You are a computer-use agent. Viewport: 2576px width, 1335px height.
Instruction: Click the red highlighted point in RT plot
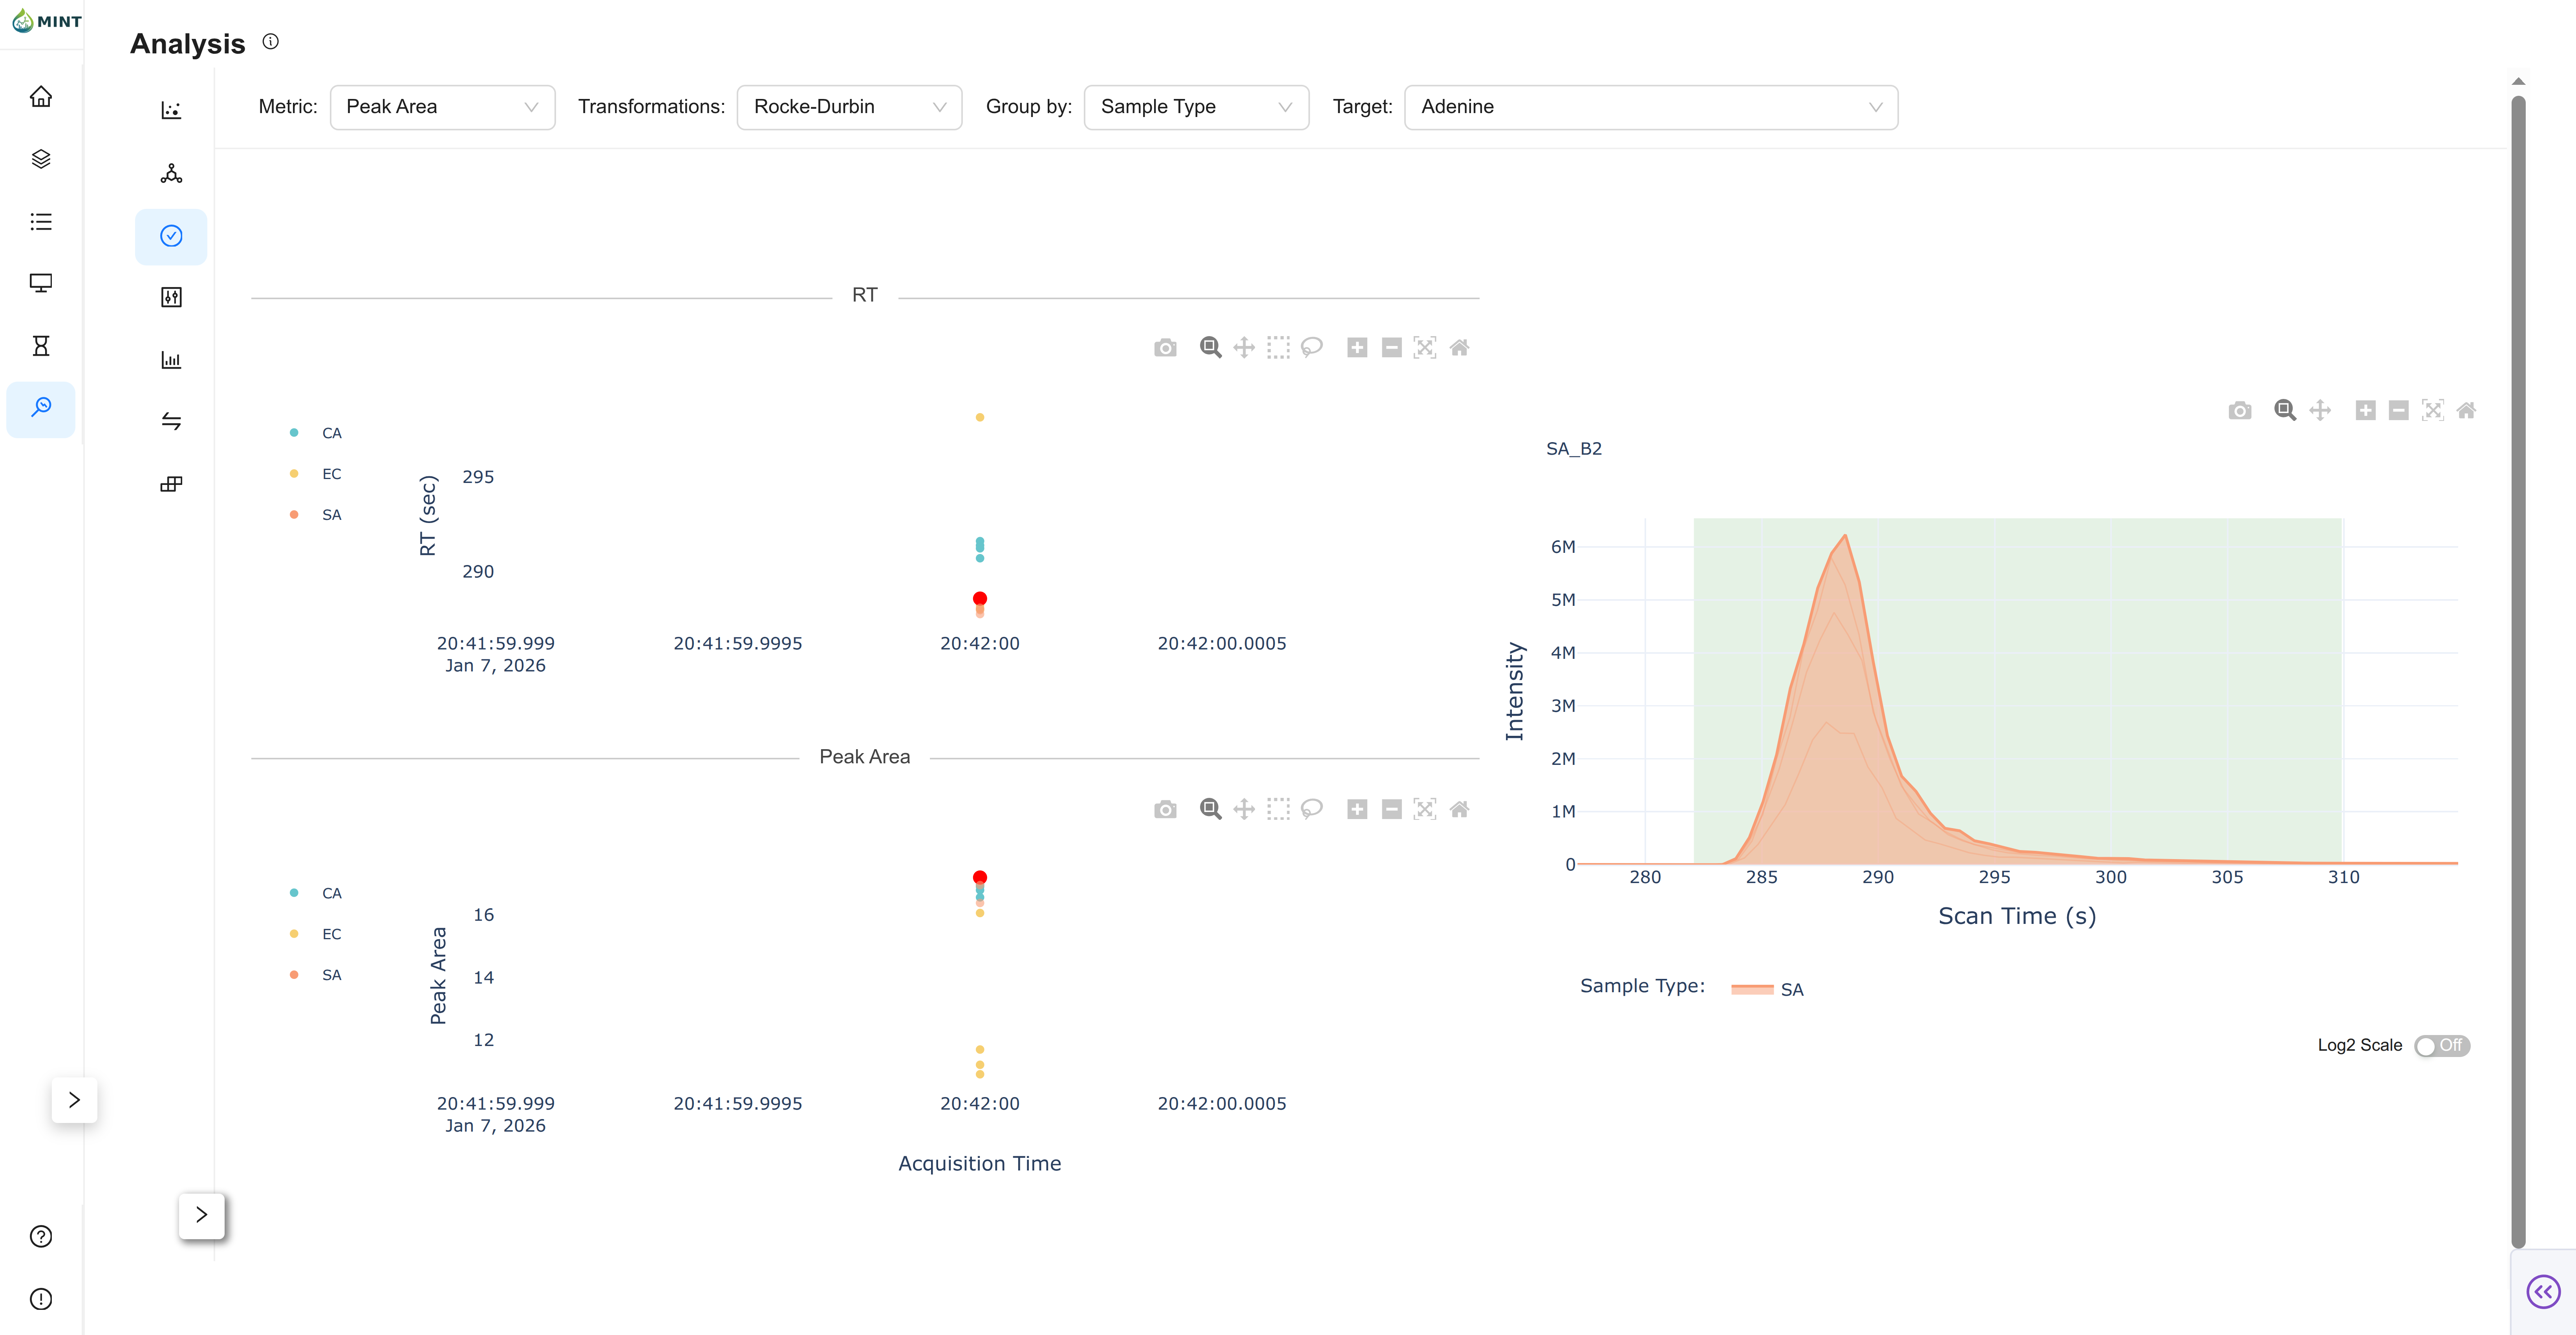pos(980,599)
